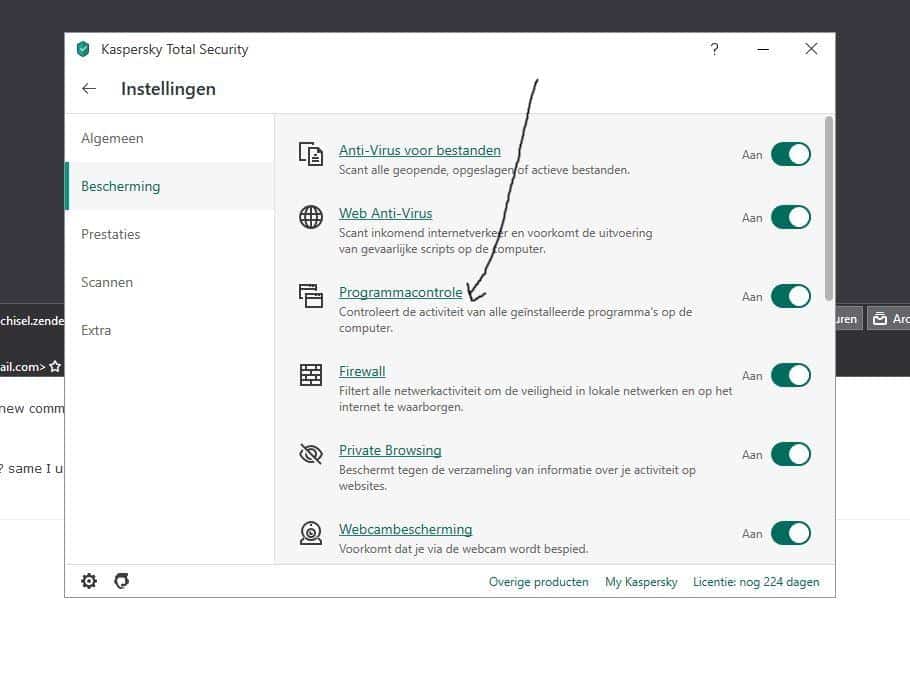The image size is (910, 697).
Task: Open the support headset icon
Action: pyautogui.click(x=121, y=581)
